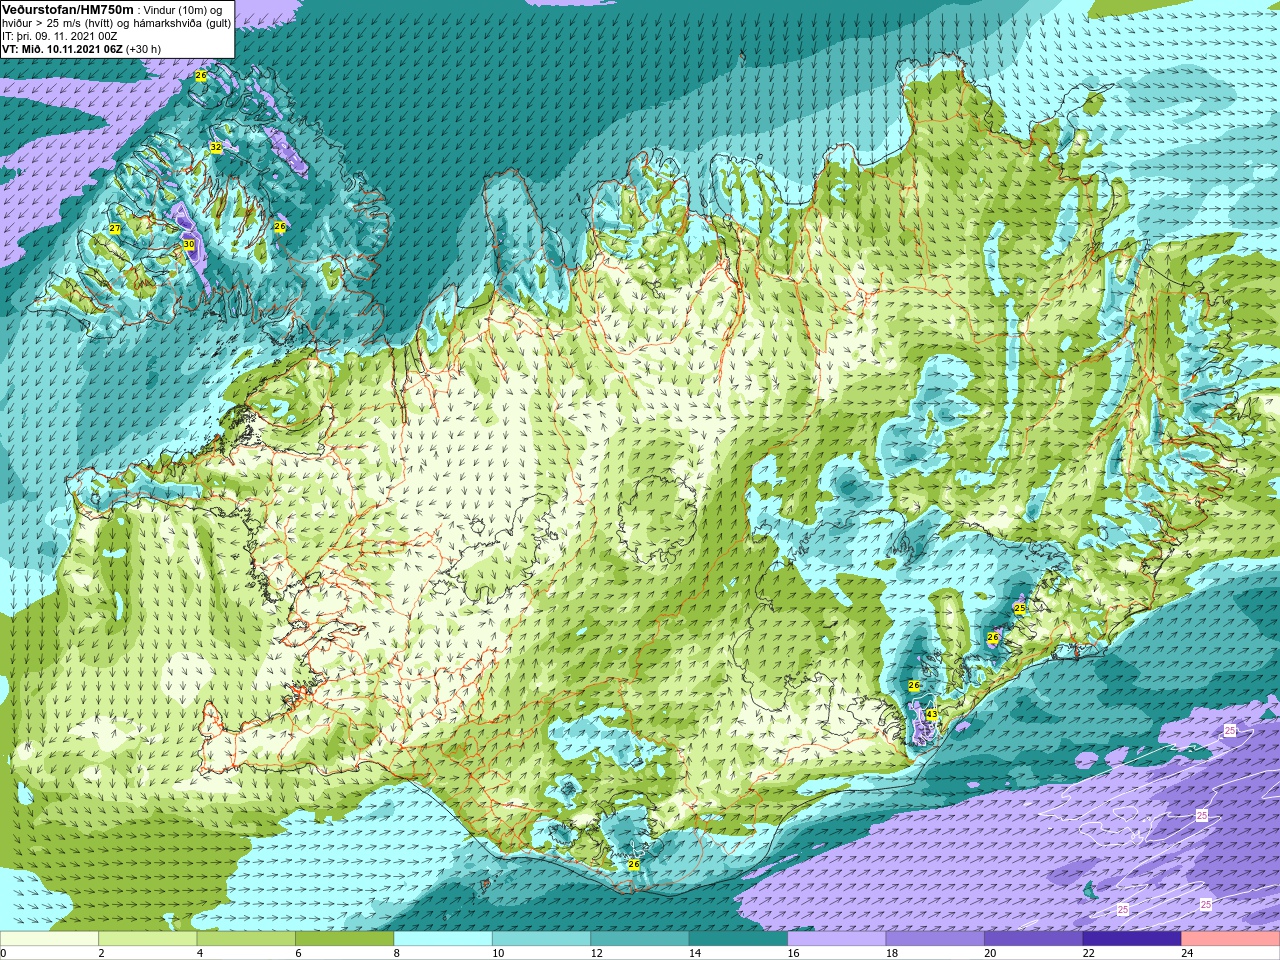Select the yellow gust label 27
The height and width of the screenshot is (960, 1280).
pyautogui.click(x=115, y=229)
